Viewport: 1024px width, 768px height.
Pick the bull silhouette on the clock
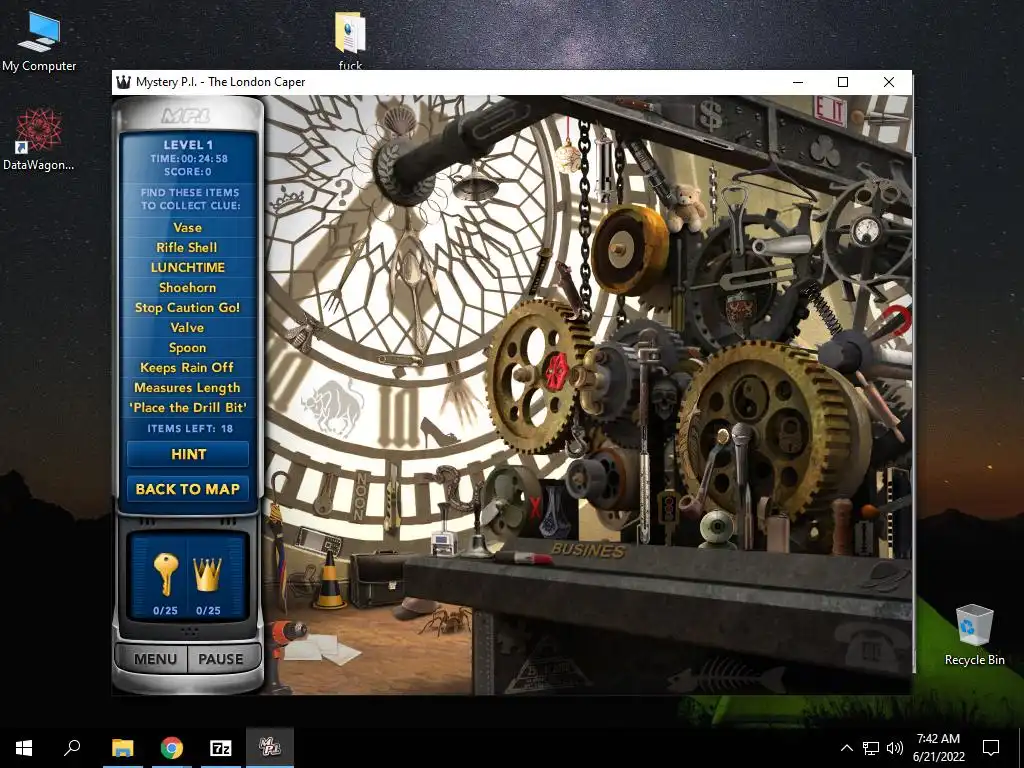coord(332,408)
